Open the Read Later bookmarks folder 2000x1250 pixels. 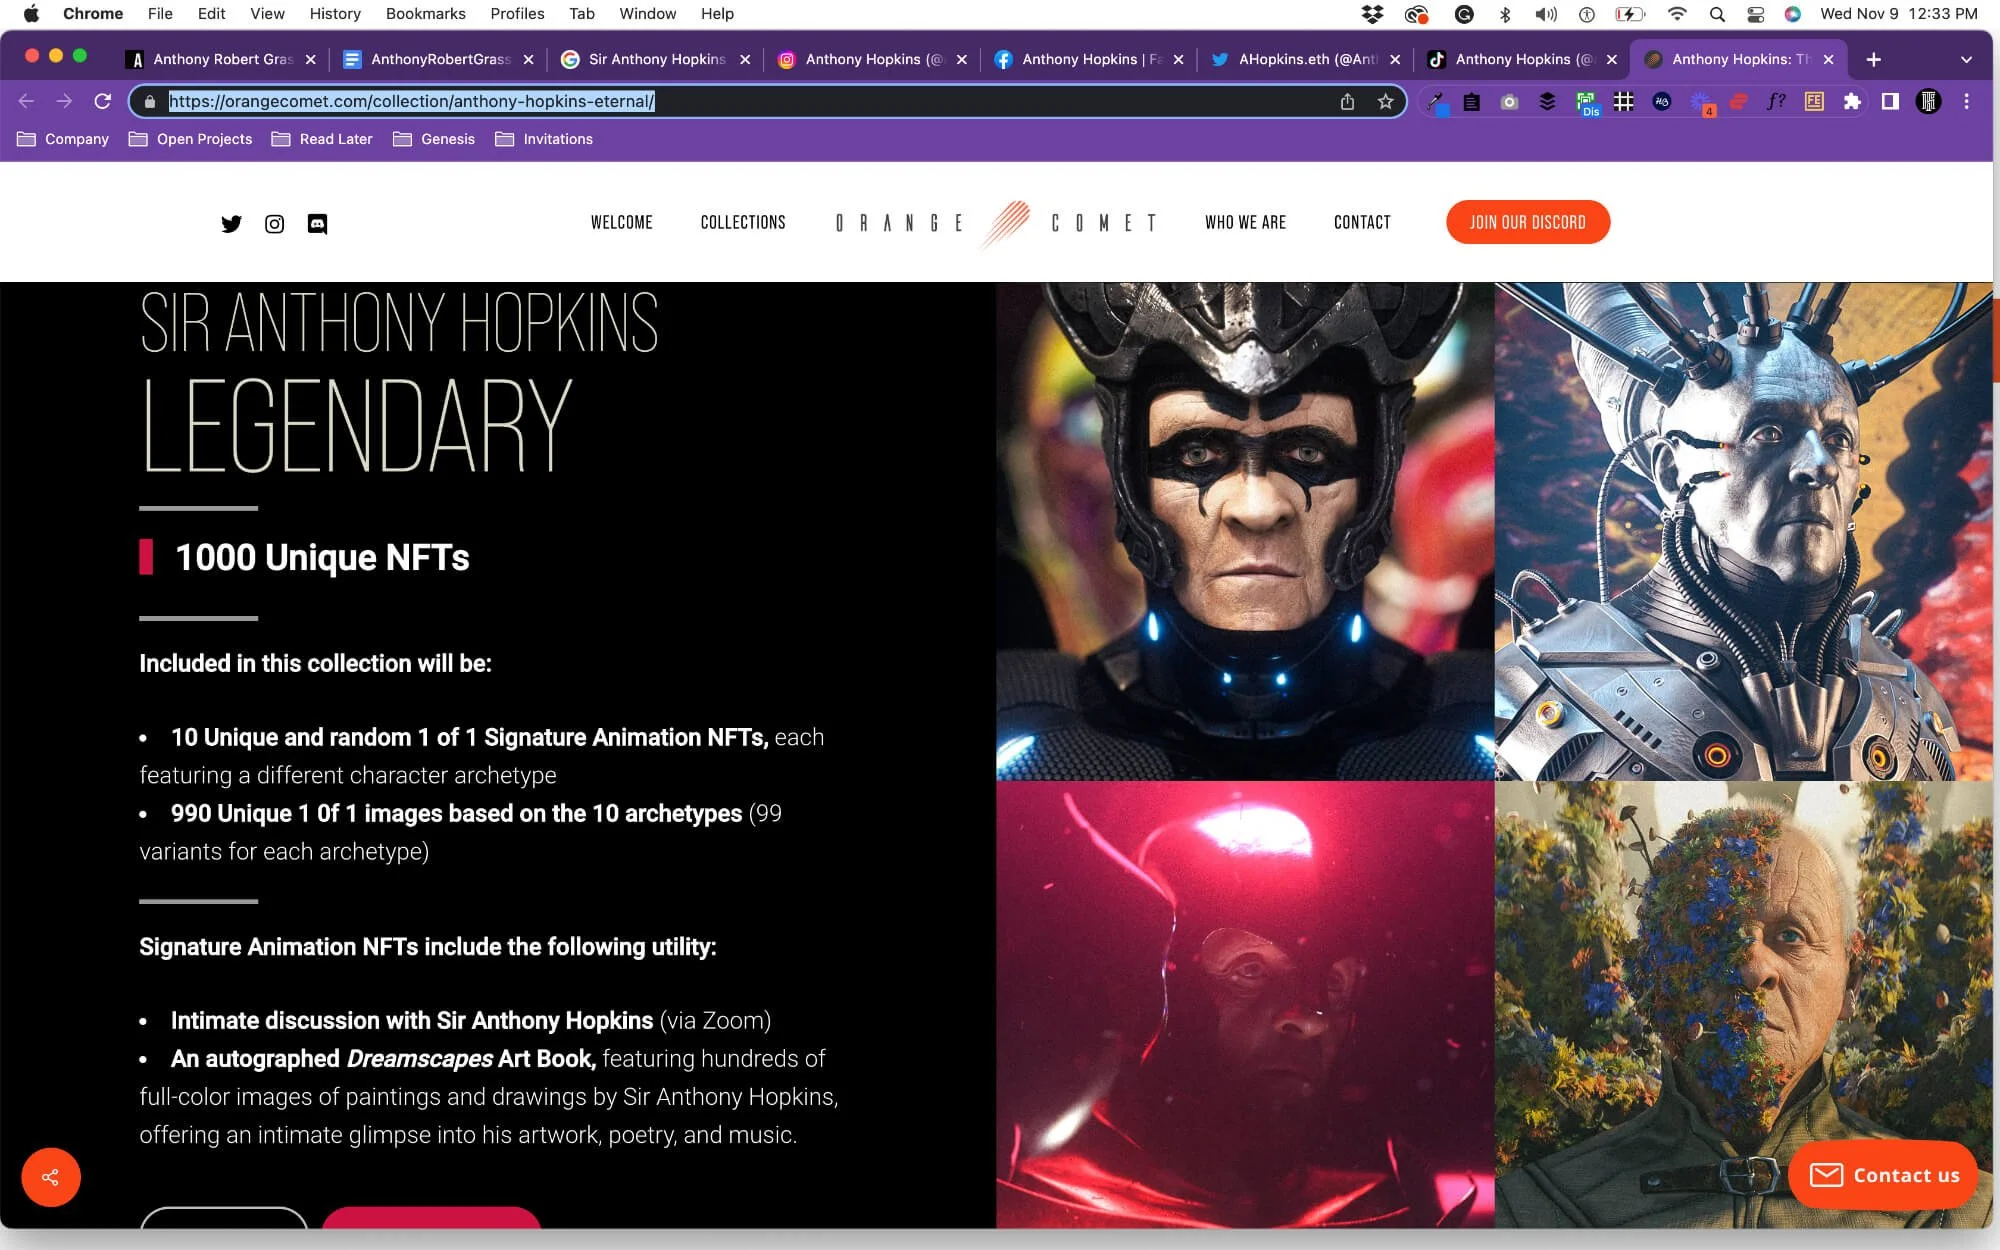point(322,139)
